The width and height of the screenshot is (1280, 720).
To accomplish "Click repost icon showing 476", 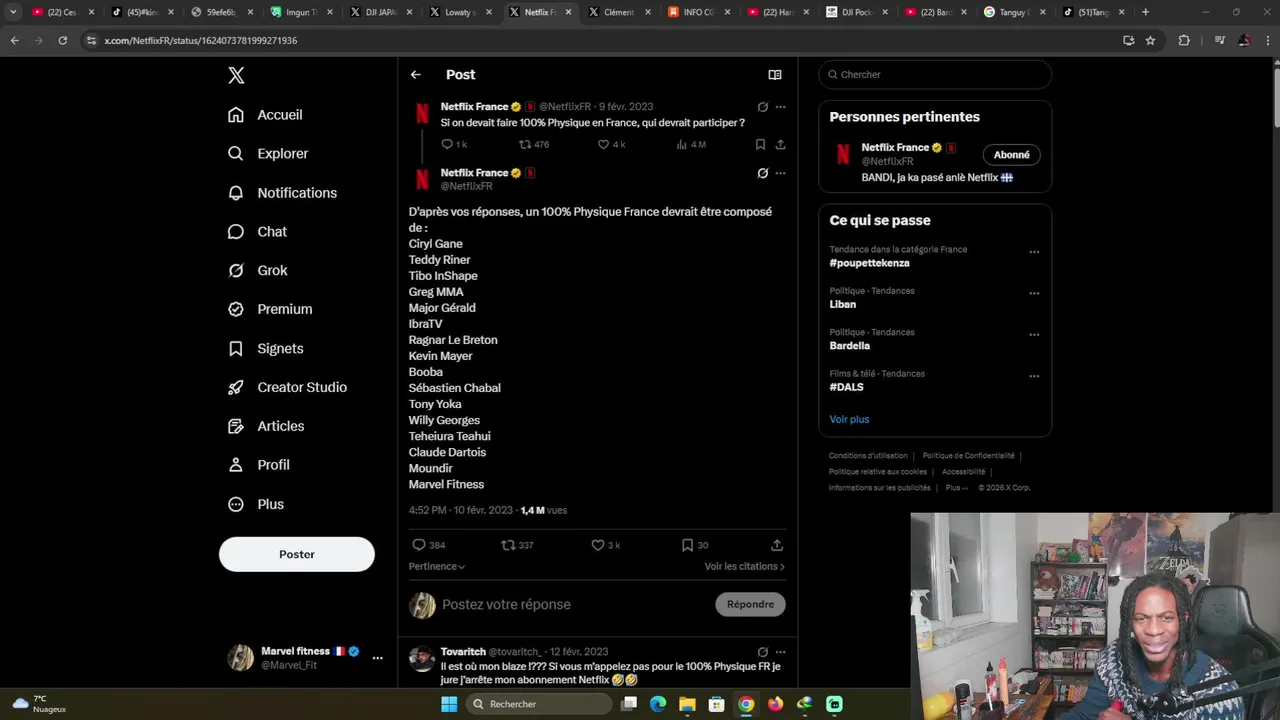I will coord(525,144).
